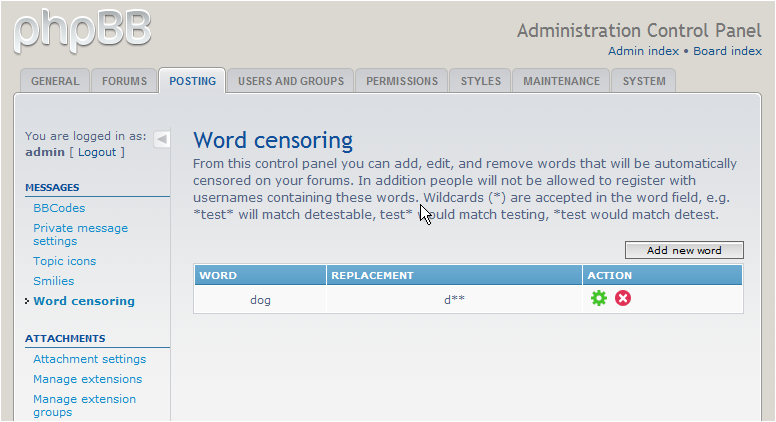Click the phpBB logo
Image resolution: width=776 pixels, height=422 pixels.
pos(83,31)
